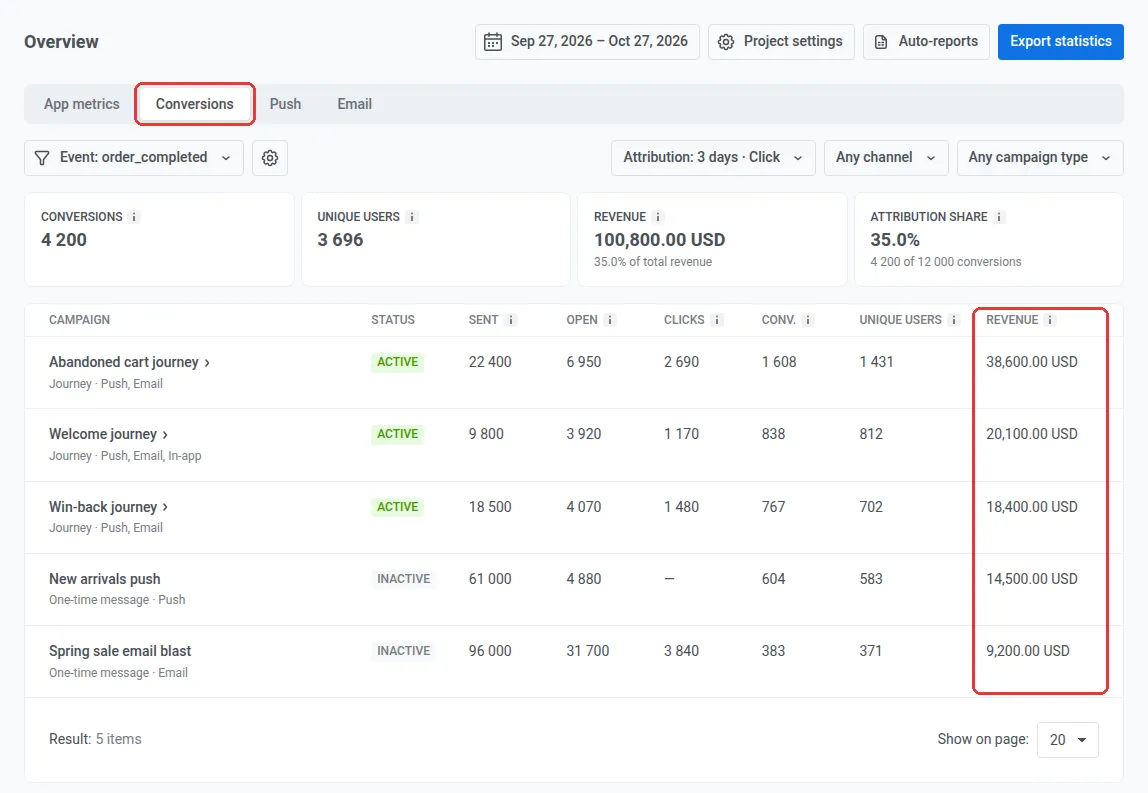1148x793 pixels.
Task: Open the Abandoned cart journey campaign
Action: pos(124,362)
